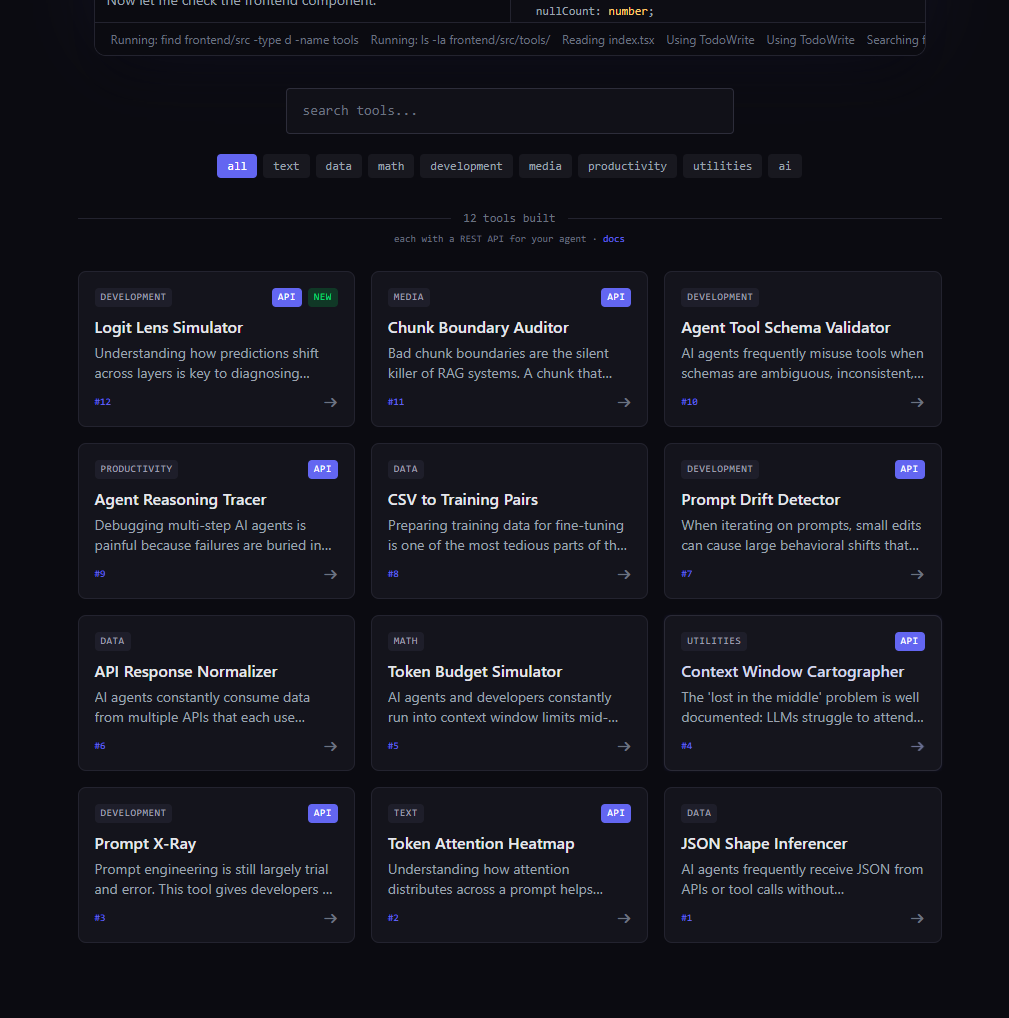The height and width of the screenshot is (1018, 1009).
Task: Open Chunk Boundary Auditor via its arrow icon
Action: (x=624, y=403)
